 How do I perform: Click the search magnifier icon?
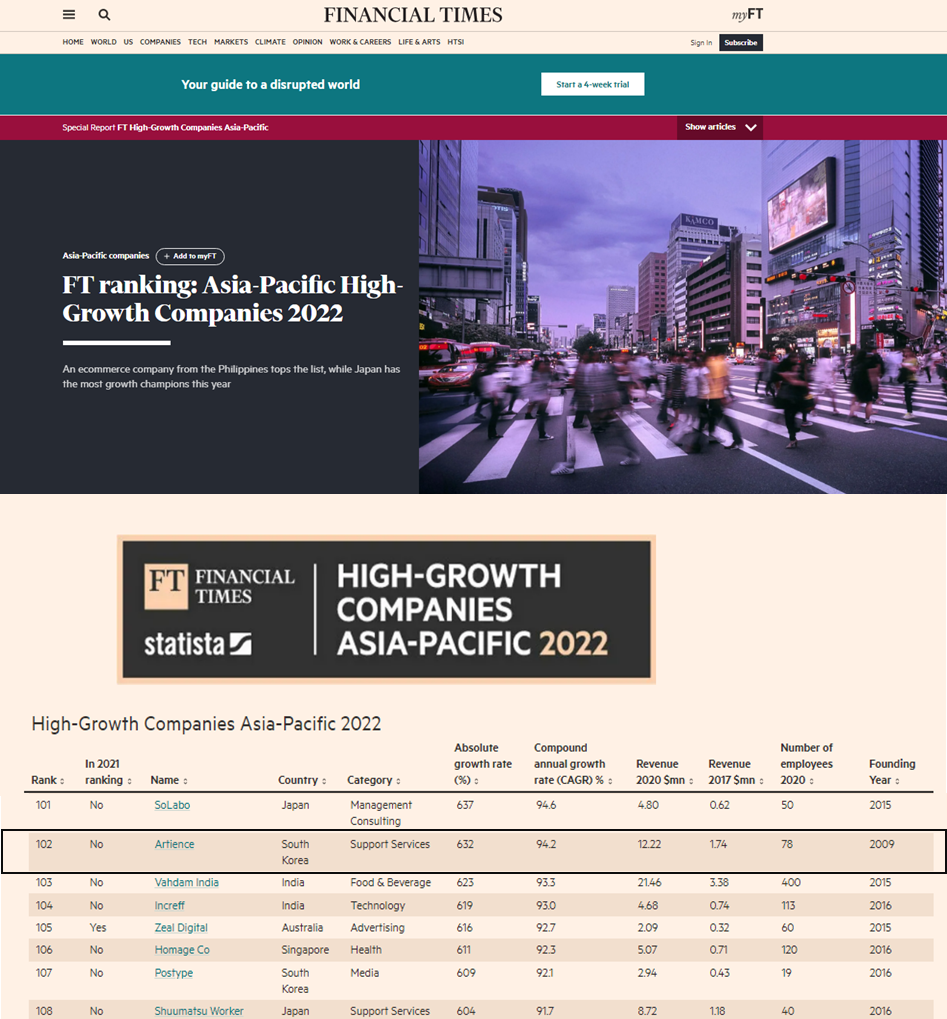(x=104, y=14)
